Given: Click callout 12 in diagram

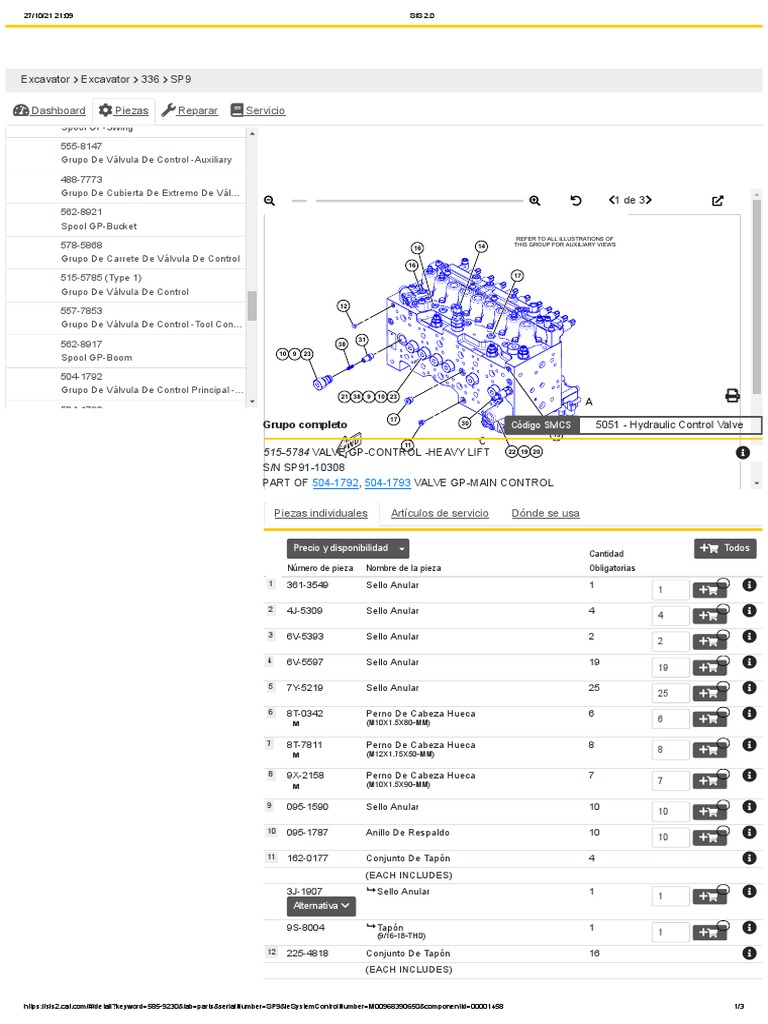Looking at the screenshot, I should (344, 306).
